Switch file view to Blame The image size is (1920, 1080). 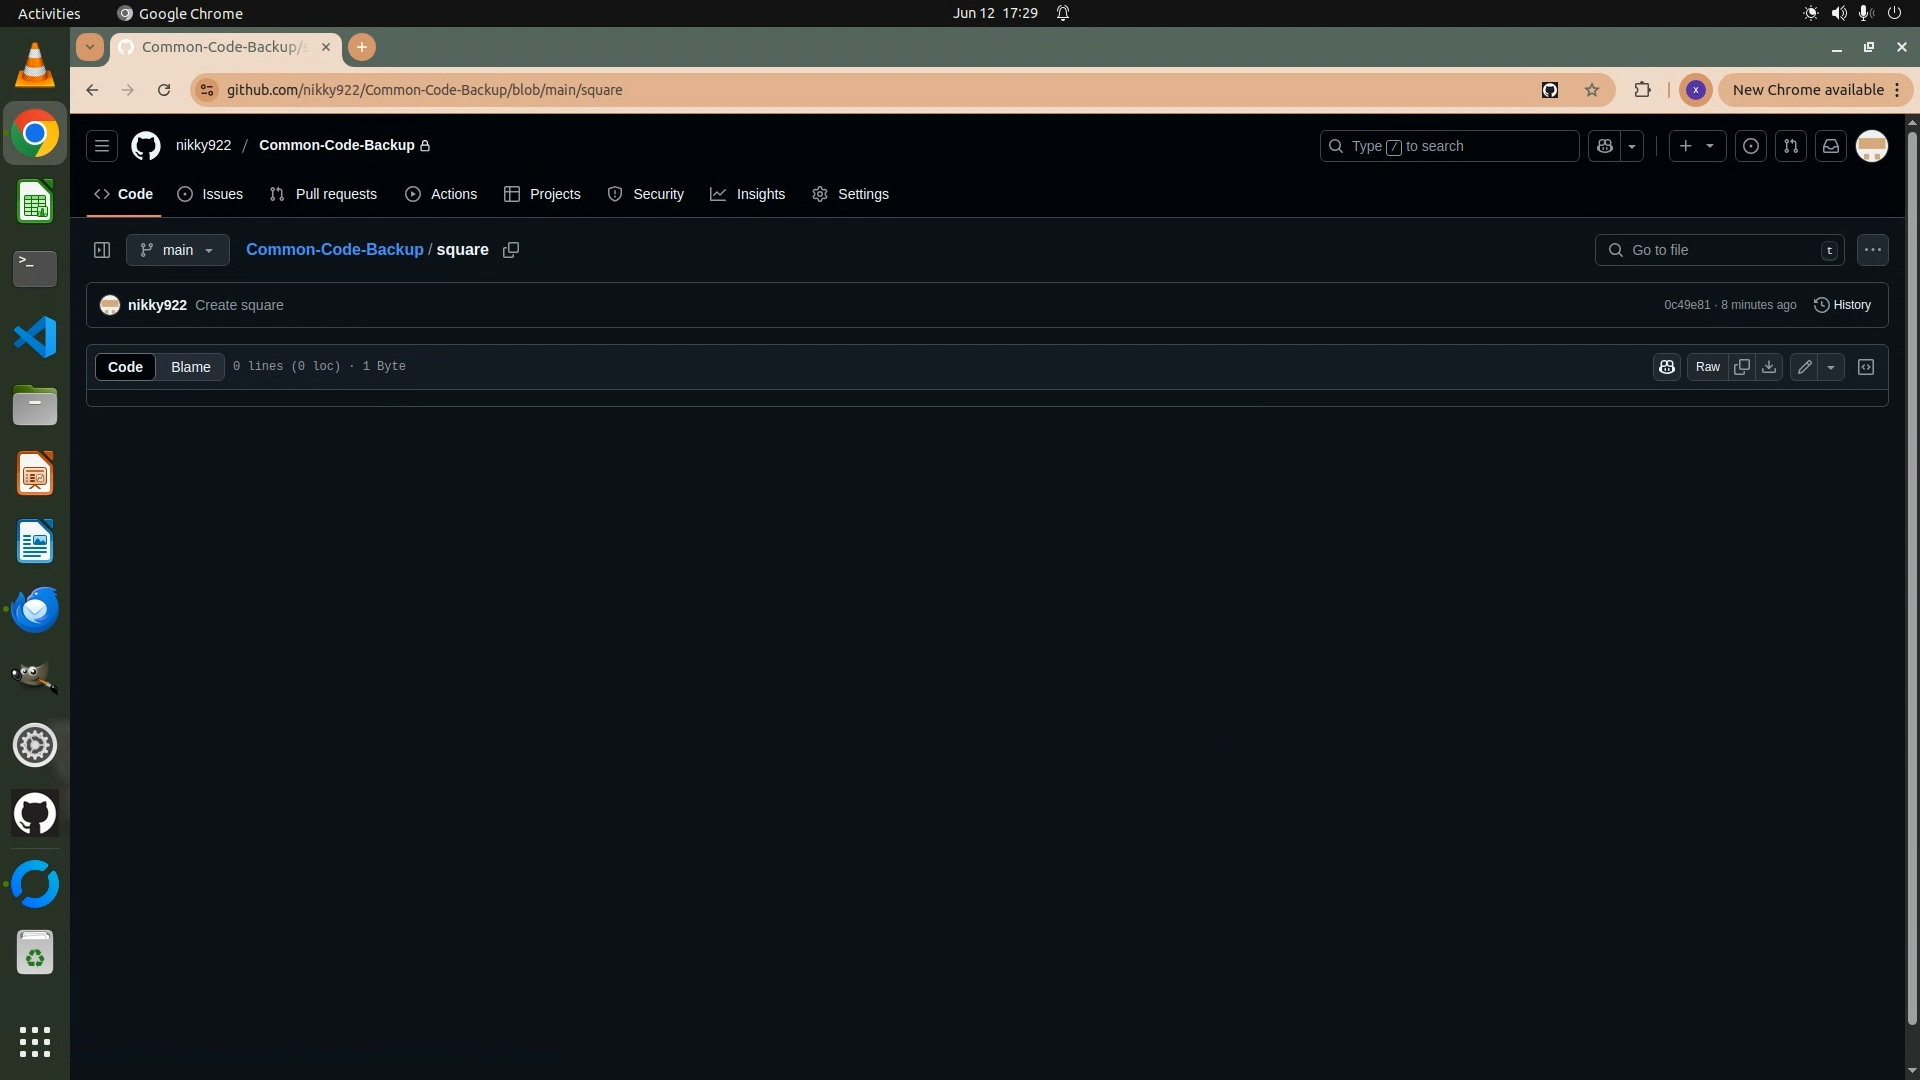click(x=190, y=367)
